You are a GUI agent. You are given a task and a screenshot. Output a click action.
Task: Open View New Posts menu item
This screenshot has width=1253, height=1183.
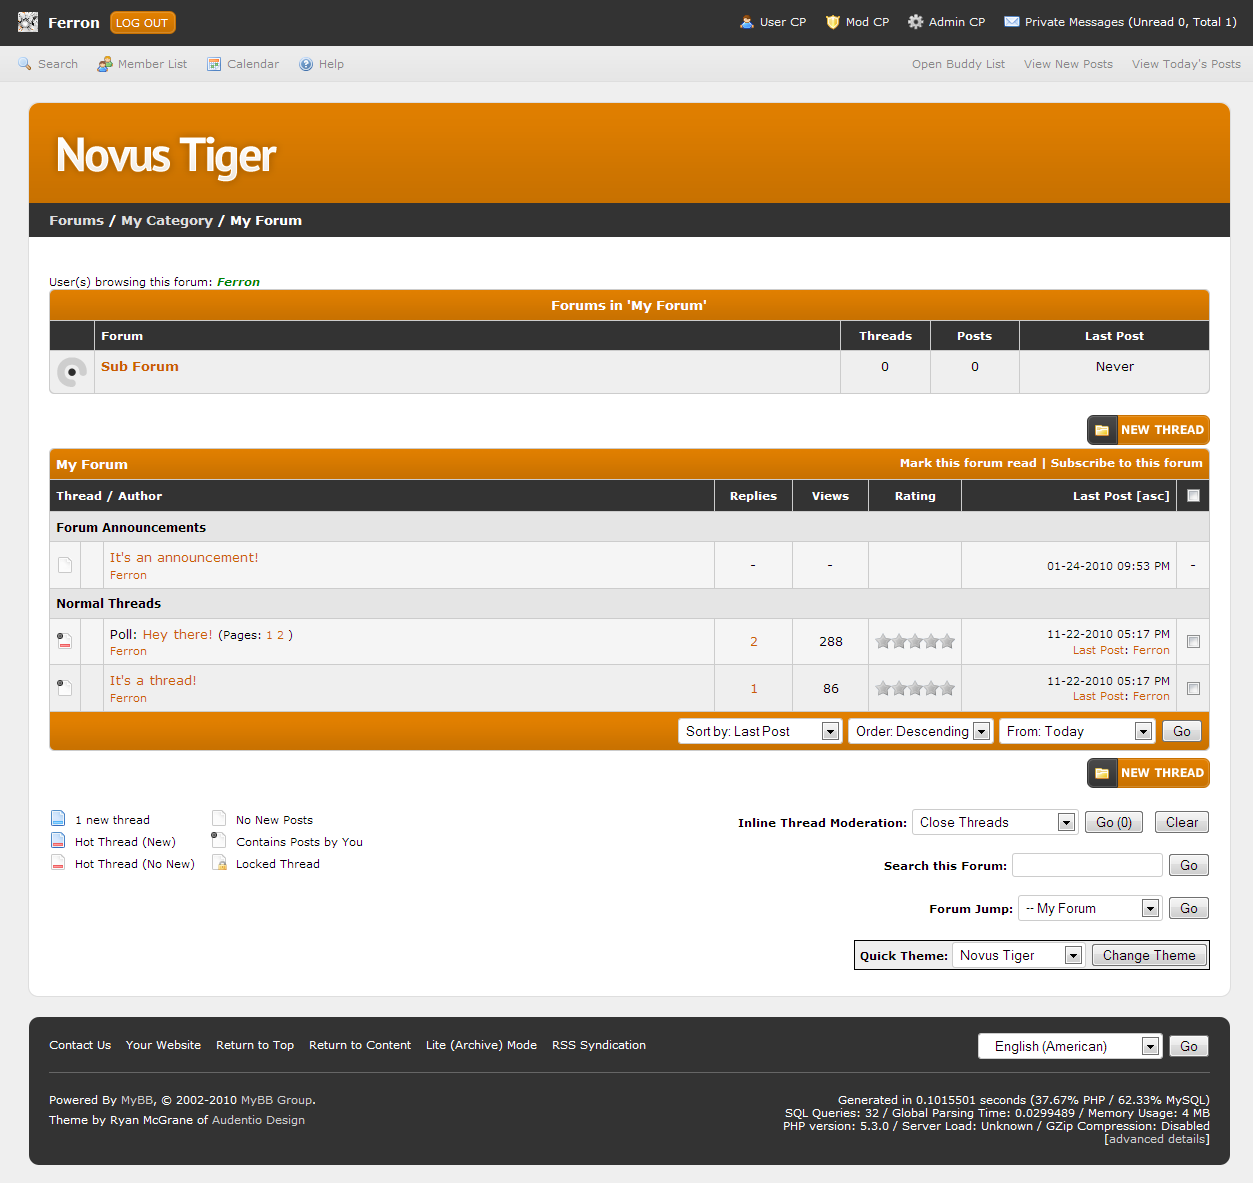click(x=1068, y=64)
